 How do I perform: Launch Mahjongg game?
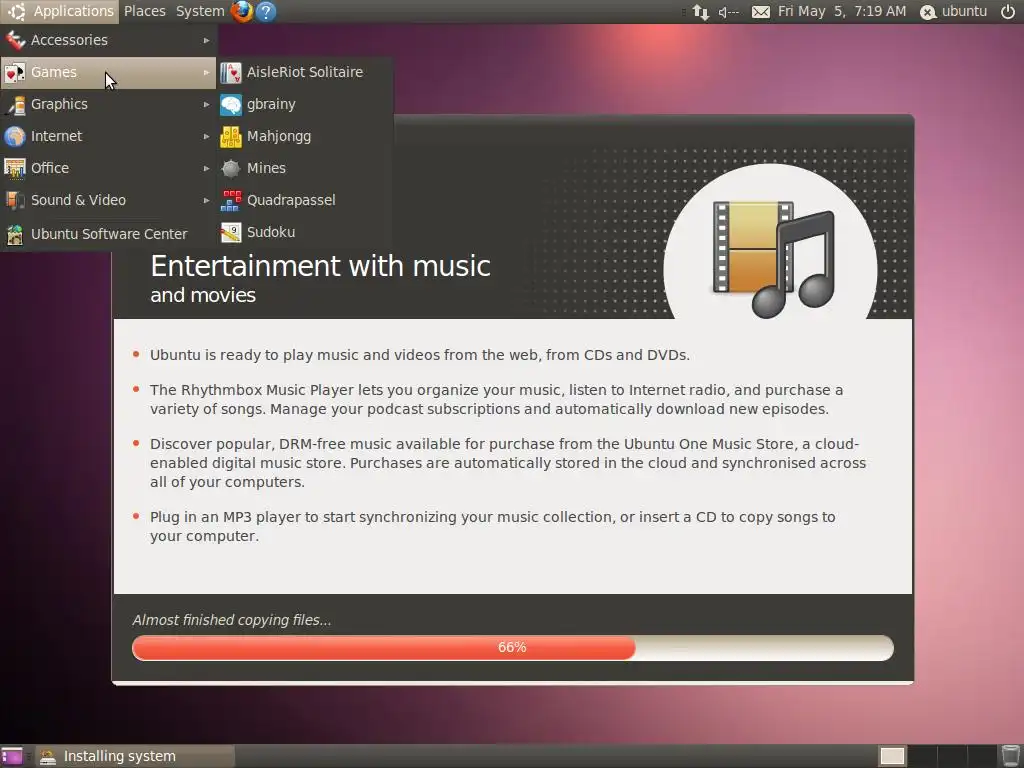(x=304, y=136)
